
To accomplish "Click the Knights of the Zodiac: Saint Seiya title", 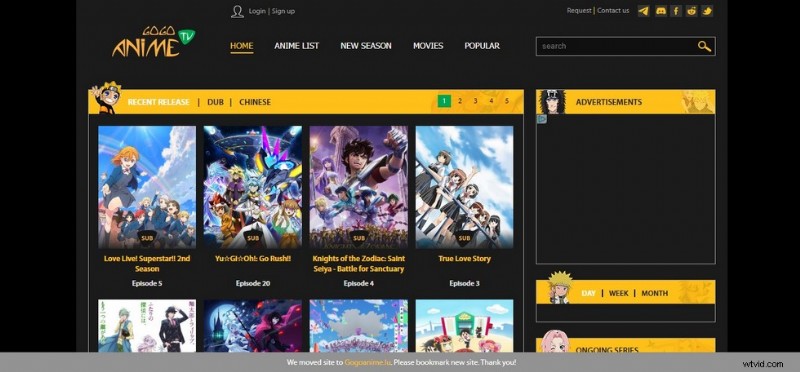I will (x=358, y=264).
